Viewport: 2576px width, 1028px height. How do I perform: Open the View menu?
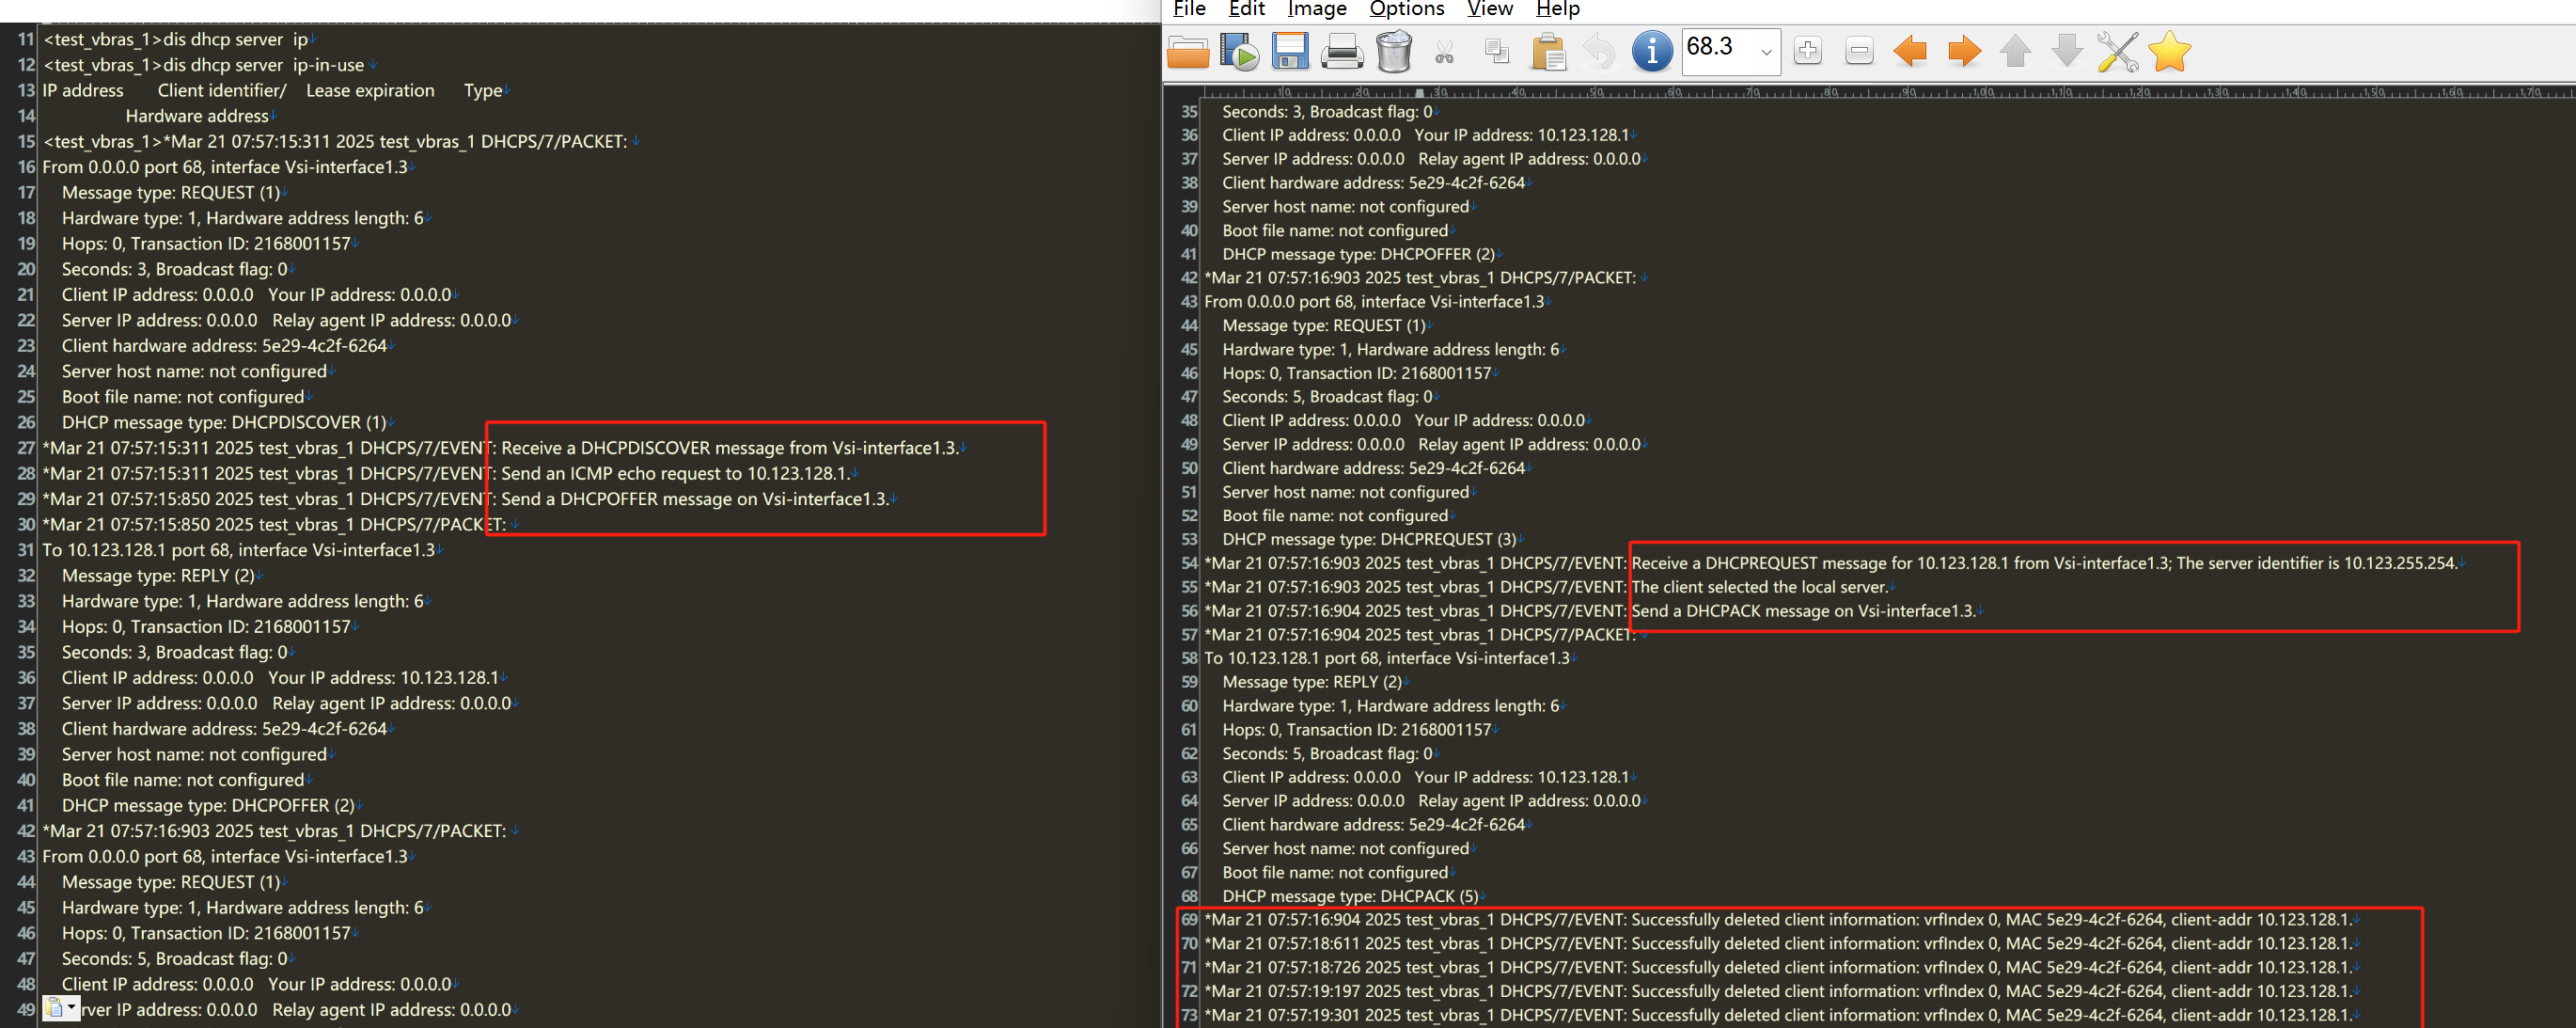click(1489, 9)
